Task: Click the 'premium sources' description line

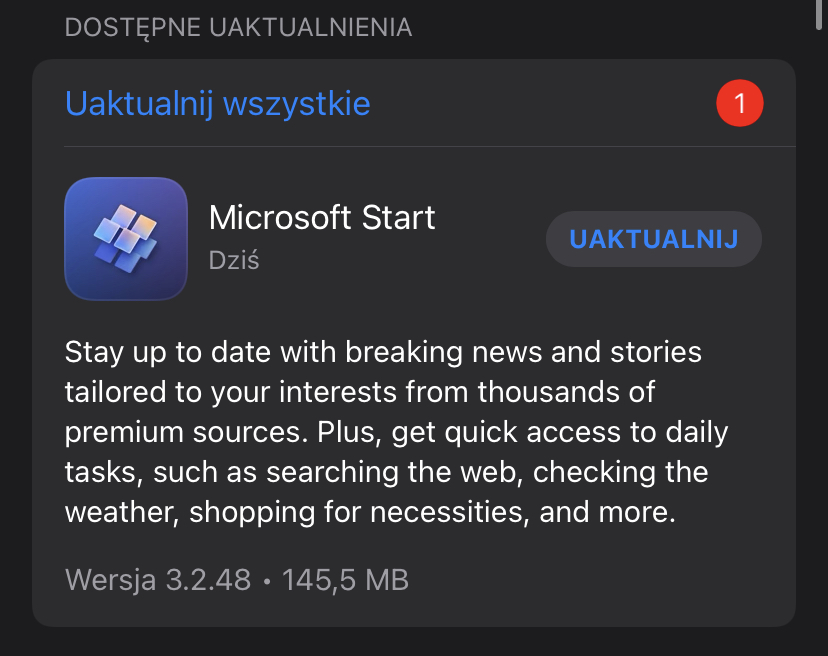Action: pyautogui.click(x=396, y=433)
